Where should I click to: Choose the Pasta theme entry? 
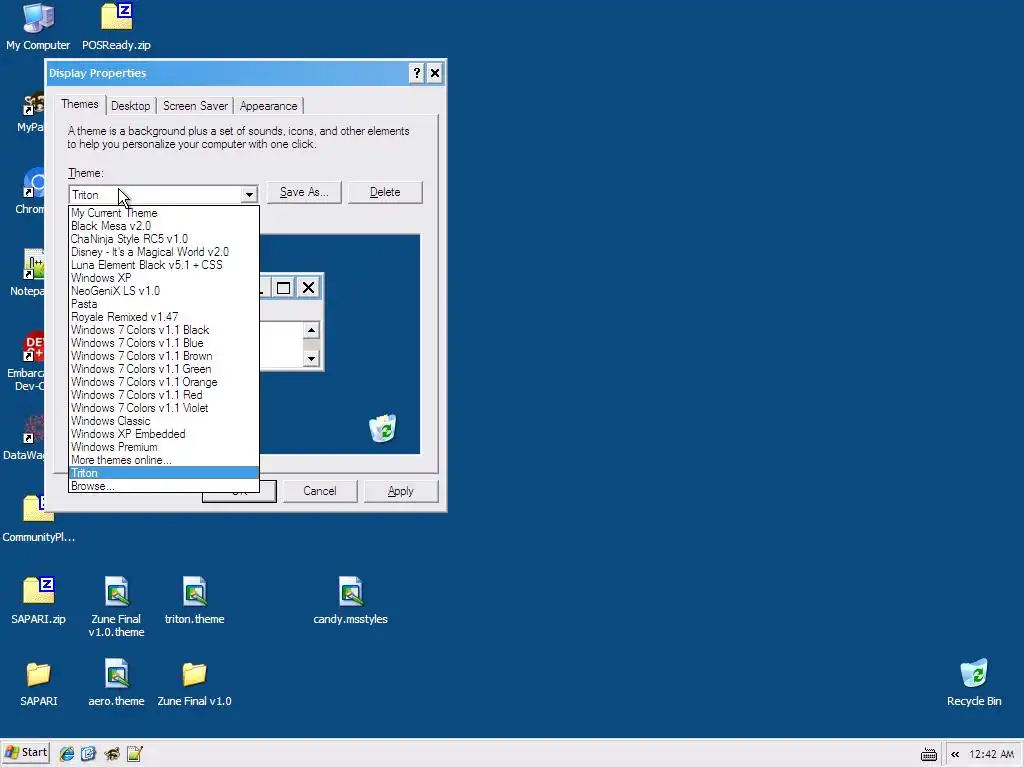[163, 304]
